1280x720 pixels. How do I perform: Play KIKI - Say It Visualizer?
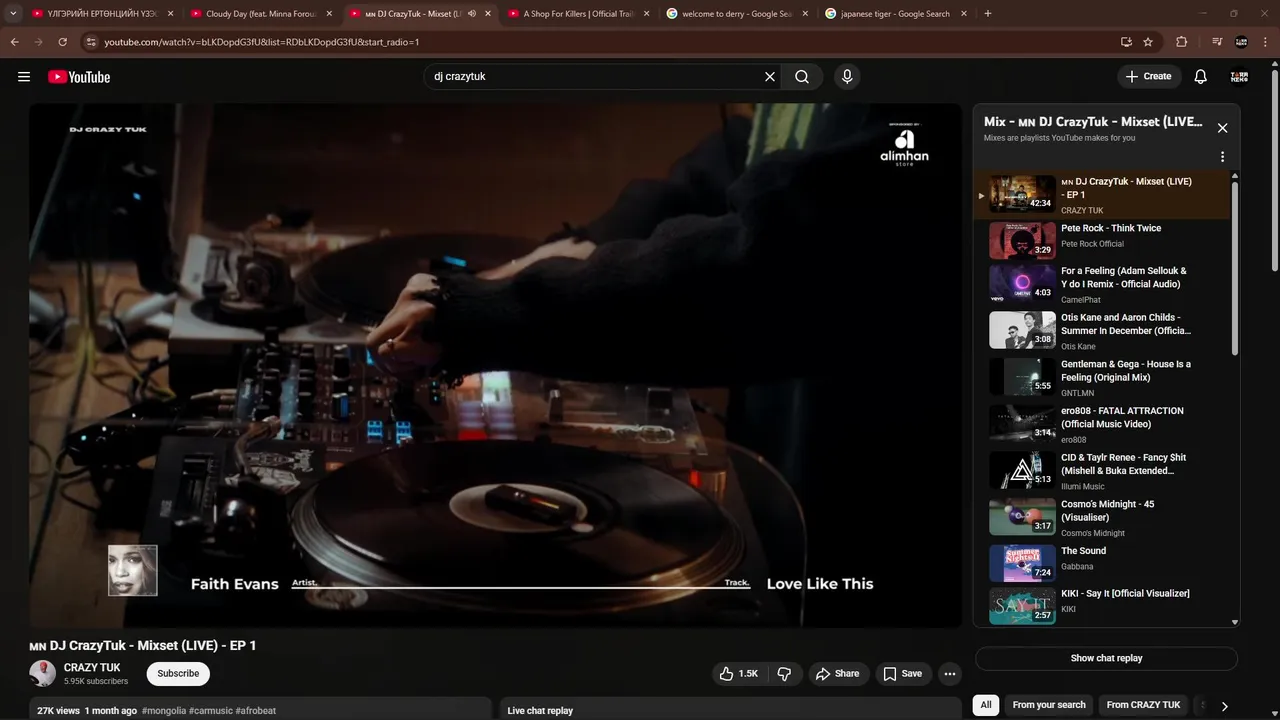pyautogui.click(x=1100, y=606)
